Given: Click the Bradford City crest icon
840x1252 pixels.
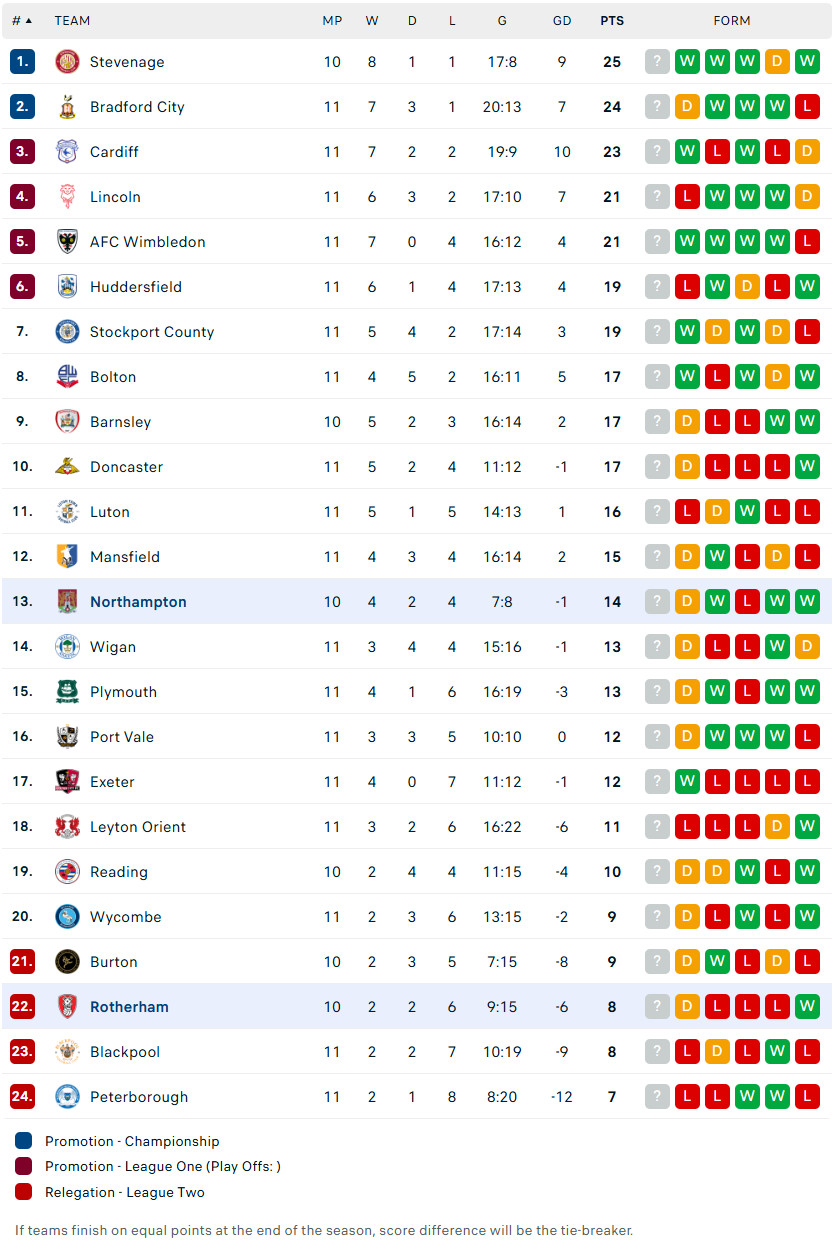Looking at the screenshot, I should click(x=67, y=107).
